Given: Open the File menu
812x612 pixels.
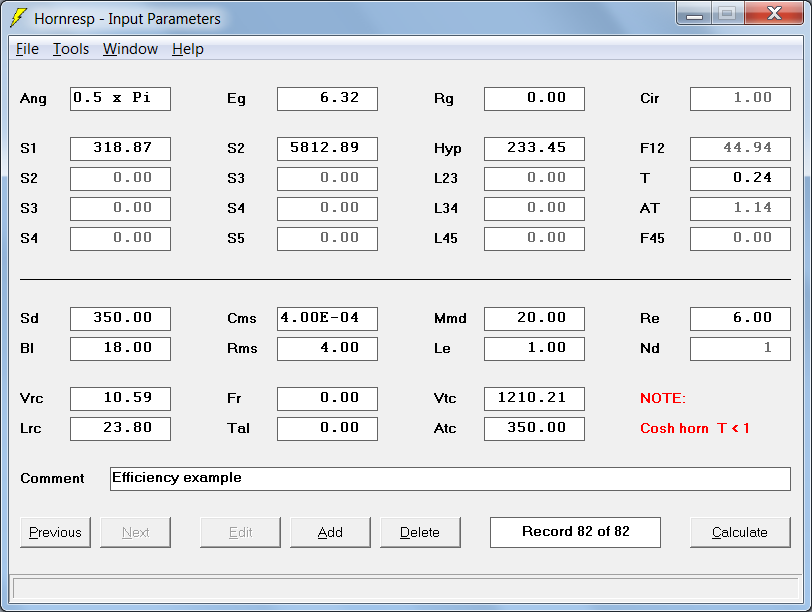Looking at the screenshot, I should (27, 49).
